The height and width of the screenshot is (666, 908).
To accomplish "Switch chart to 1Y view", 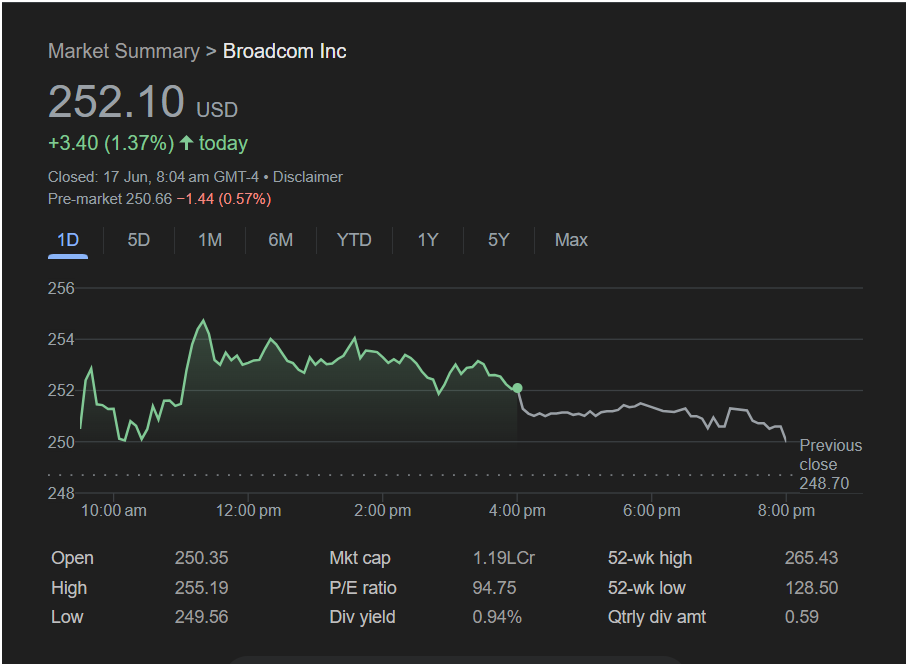I will 428,240.
